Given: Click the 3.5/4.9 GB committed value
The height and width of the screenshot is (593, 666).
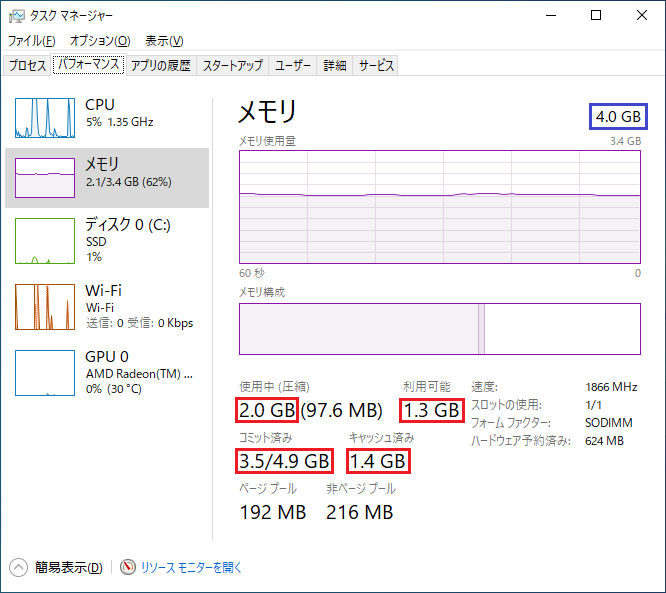Looking at the screenshot, I should [x=284, y=461].
